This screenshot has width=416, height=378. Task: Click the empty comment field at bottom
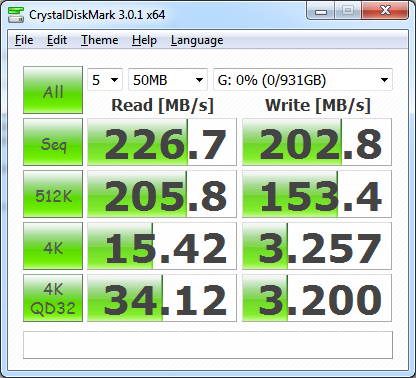[208, 345]
